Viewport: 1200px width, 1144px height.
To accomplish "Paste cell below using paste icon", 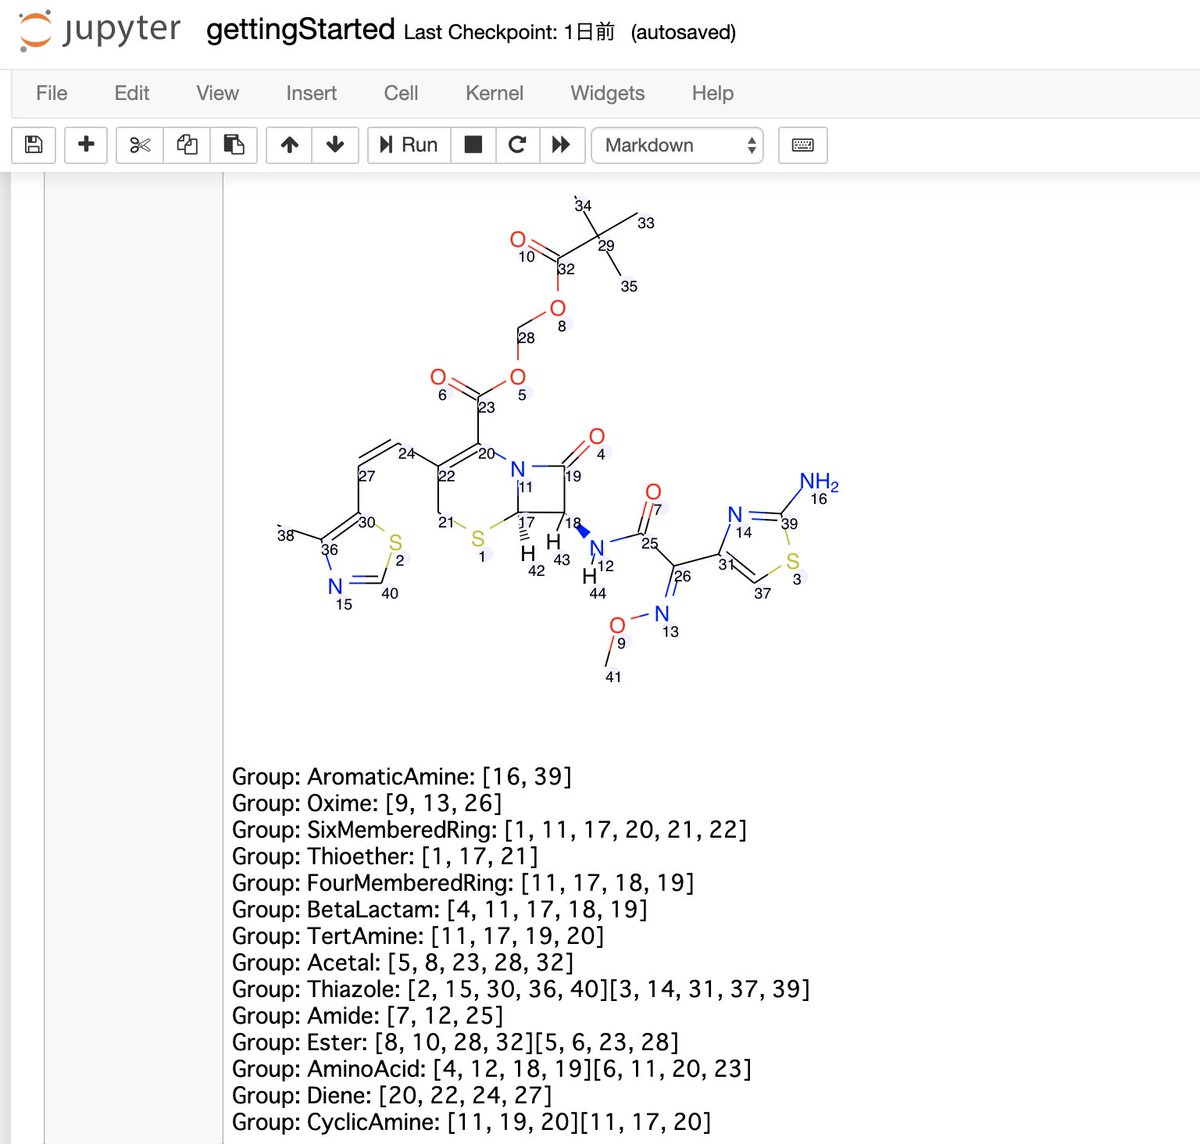I will (235, 145).
